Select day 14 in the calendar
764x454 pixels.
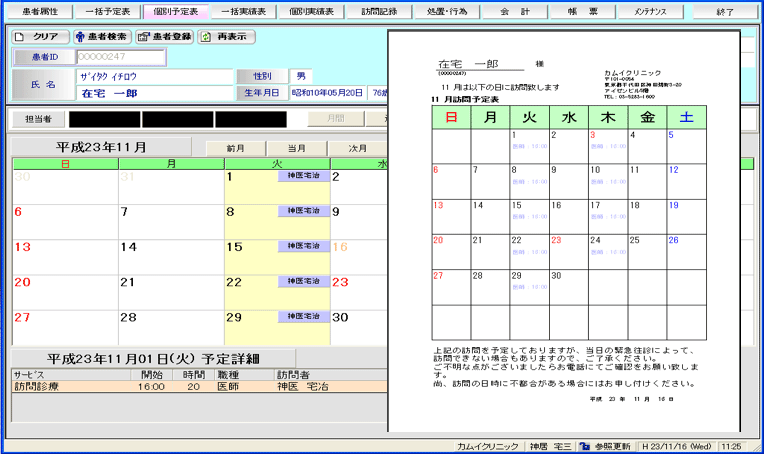[x=172, y=257]
